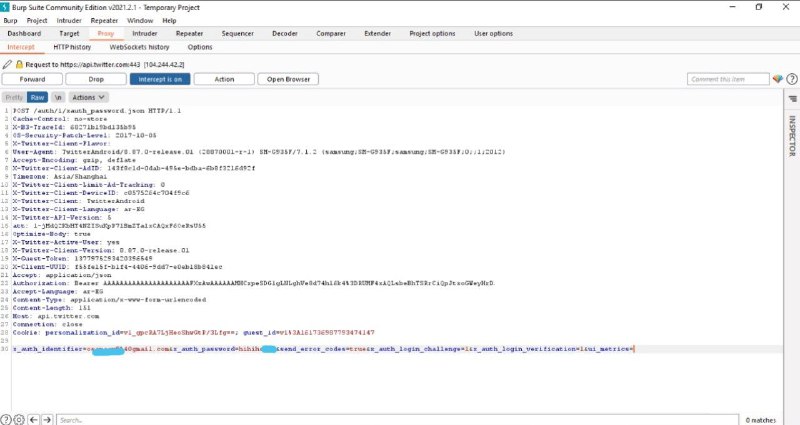Switch to the Comparer tab
The image size is (800, 425).
[331, 33]
